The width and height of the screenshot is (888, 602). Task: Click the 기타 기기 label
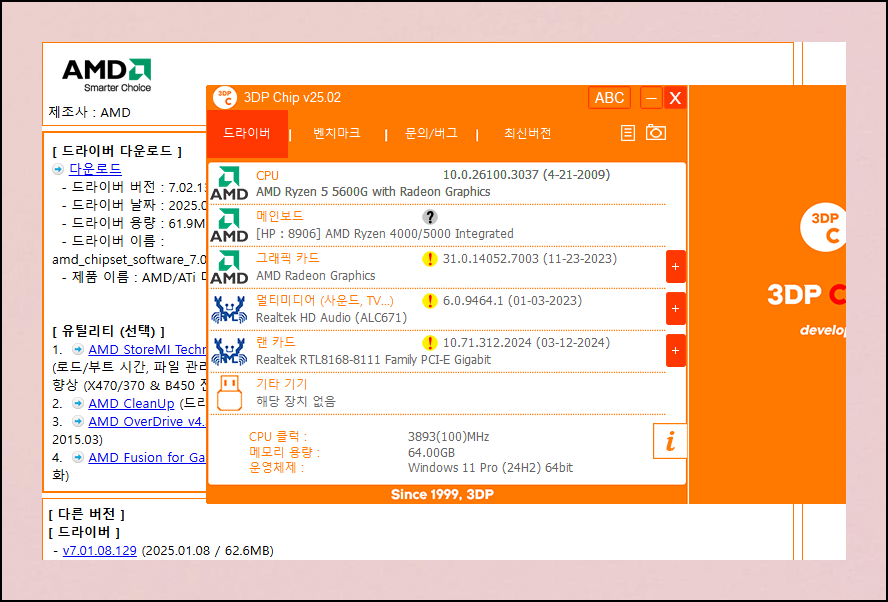coord(281,384)
